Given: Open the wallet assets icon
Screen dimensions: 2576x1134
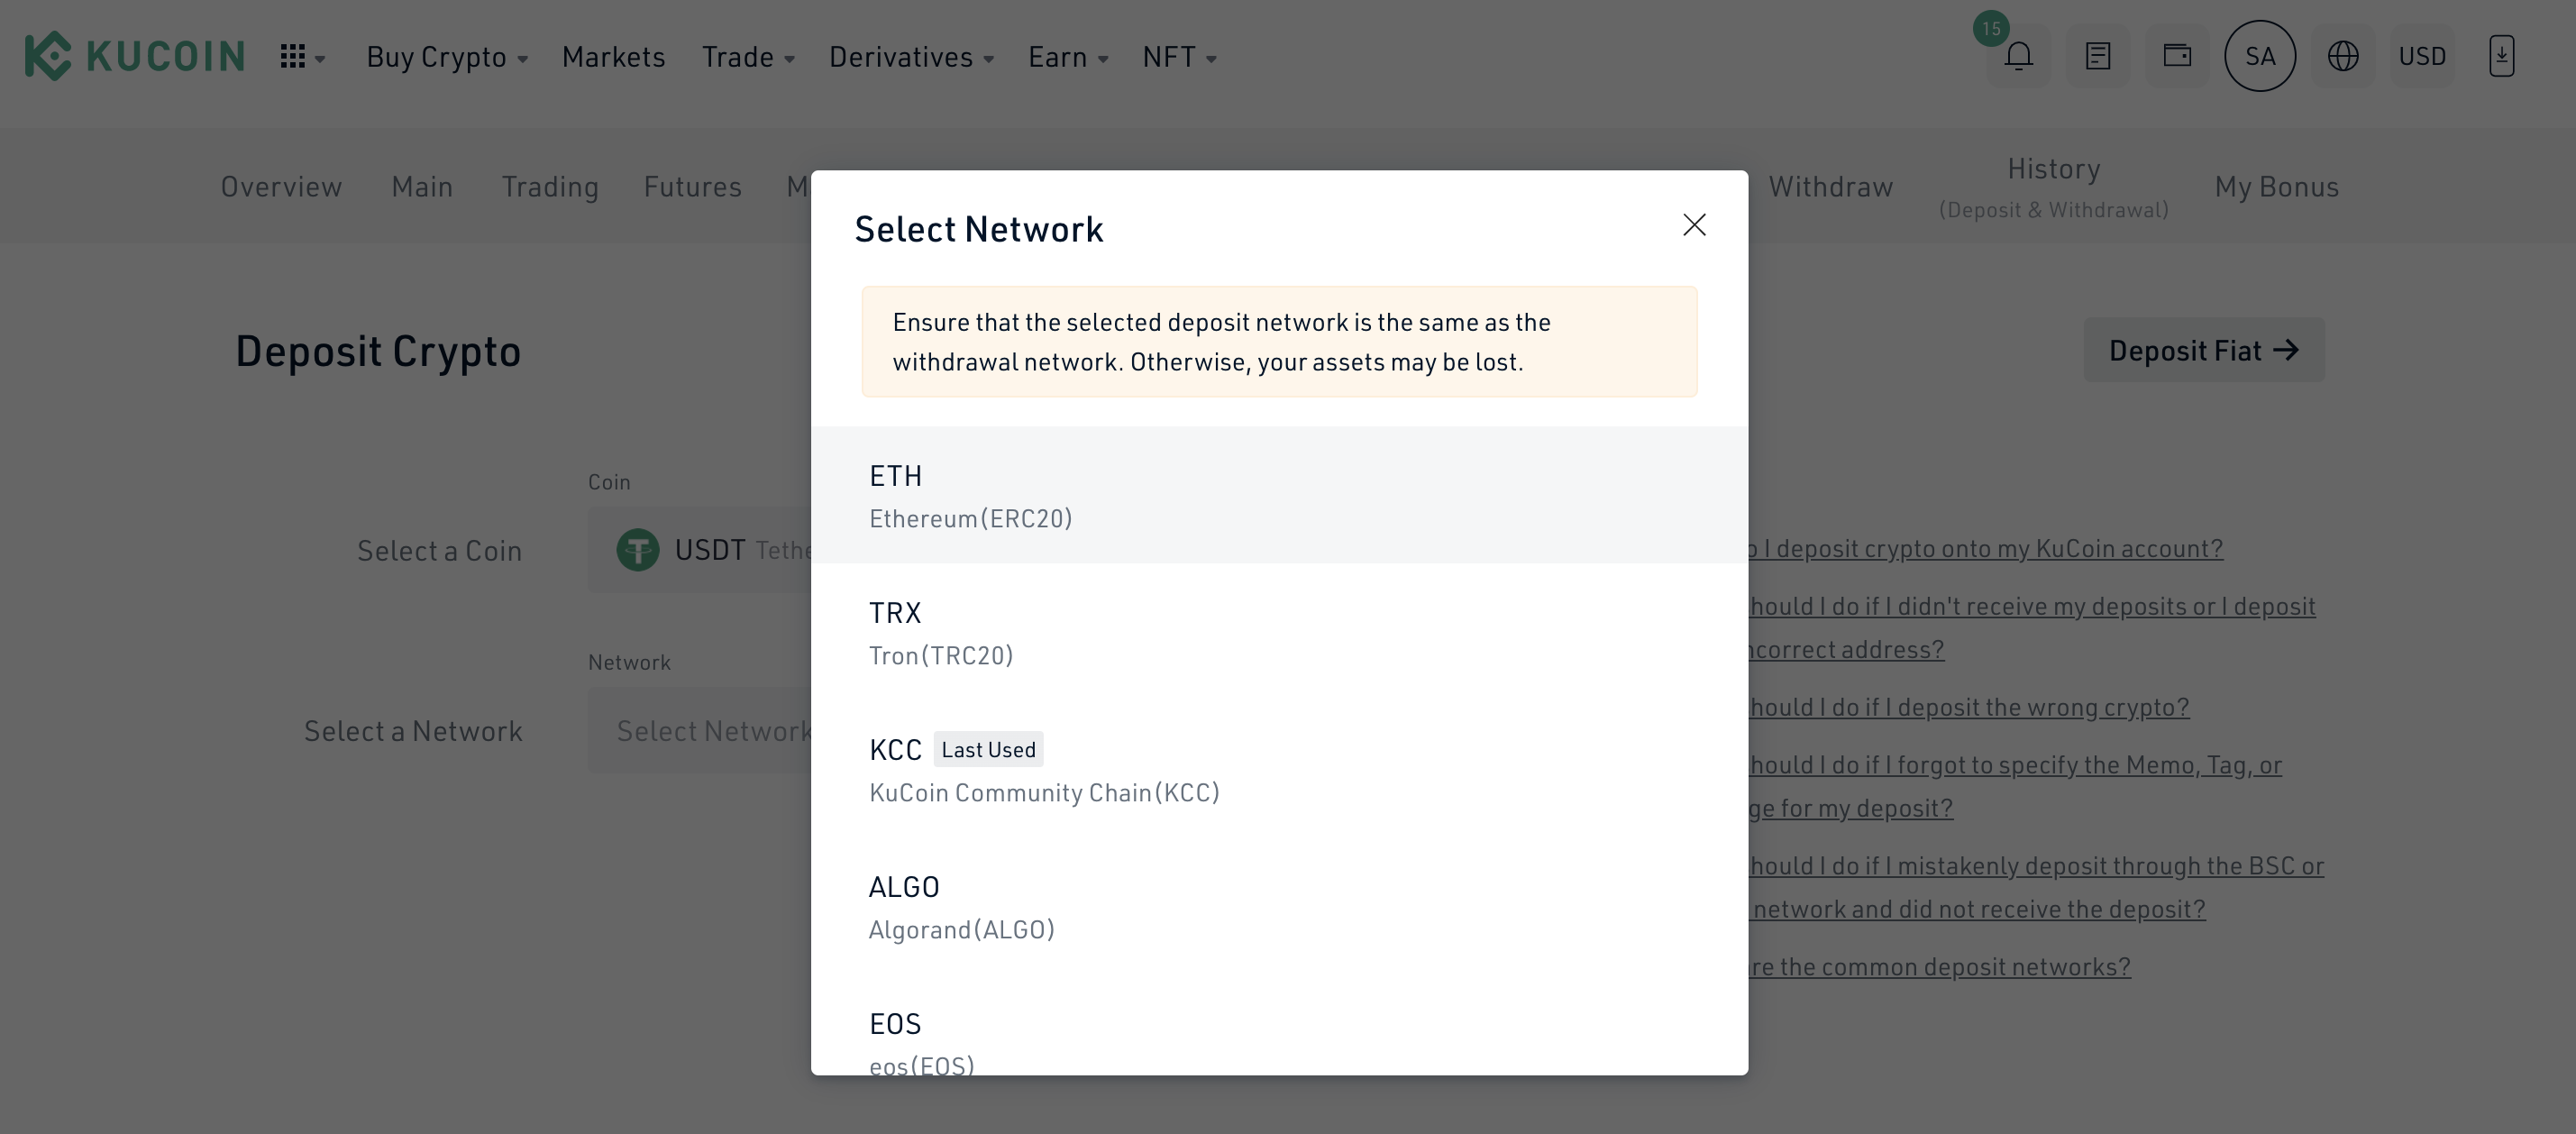Looking at the screenshot, I should coord(2177,56).
